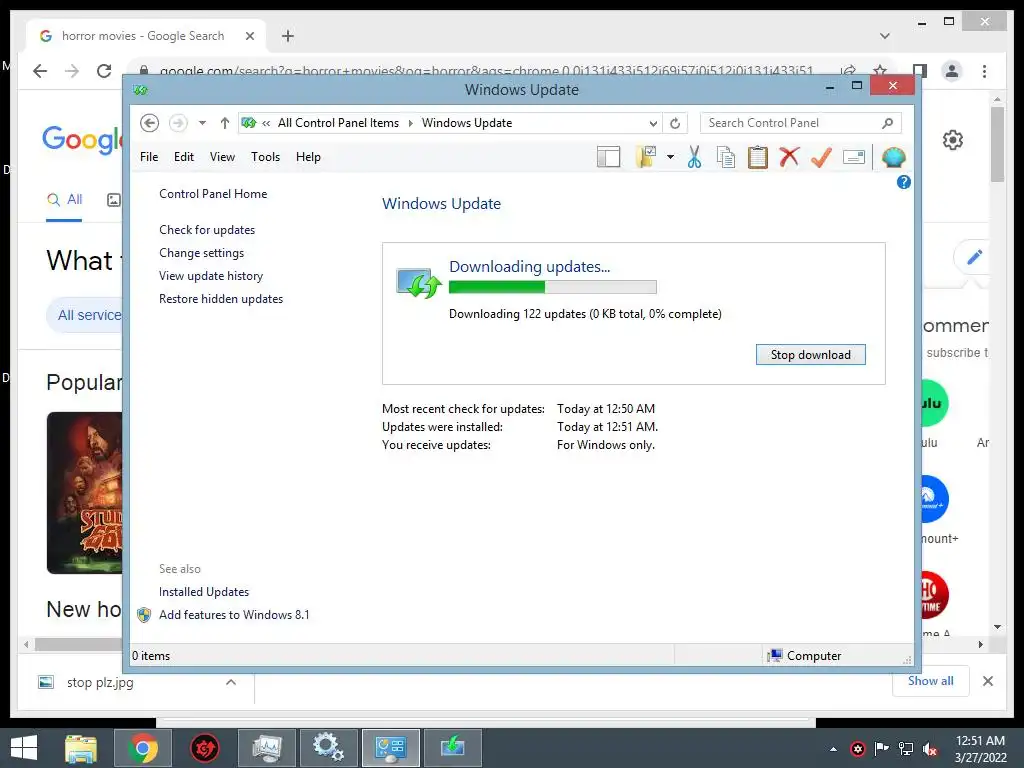Open the Help menu
1024x768 pixels.
tap(308, 157)
